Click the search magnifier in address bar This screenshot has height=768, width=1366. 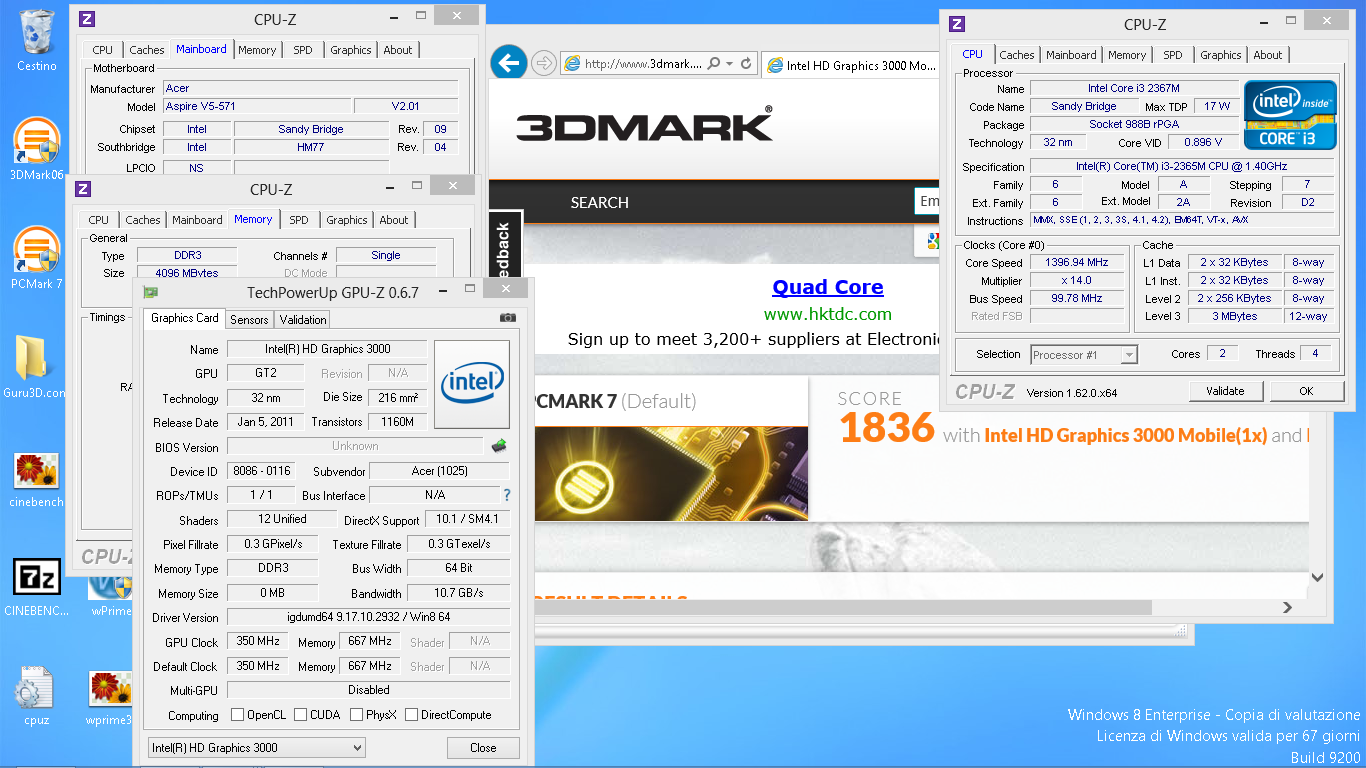[x=714, y=63]
